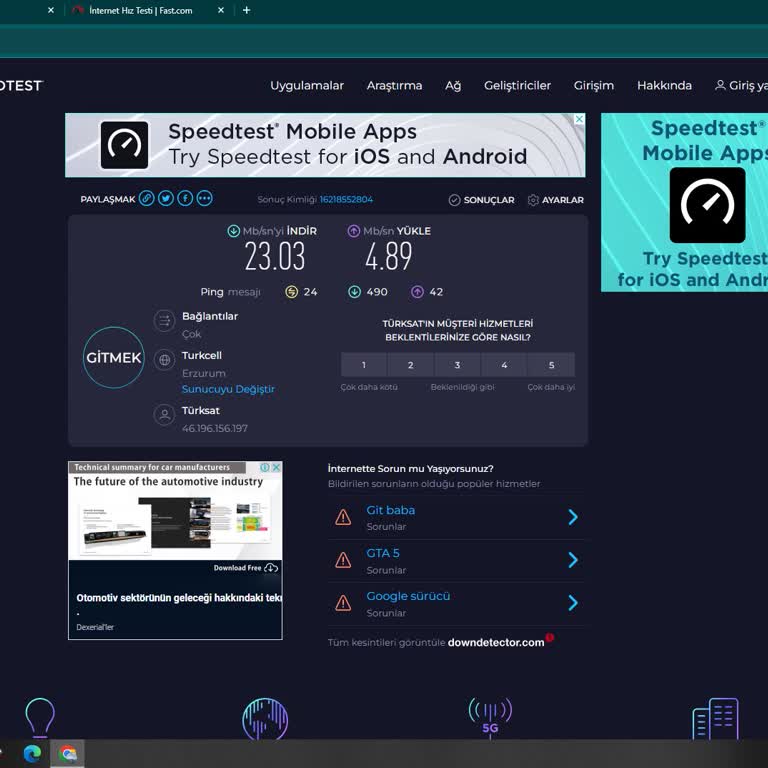
Task: Click Download Free in automotive ad
Action: pyautogui.click(x=245, y=568)
